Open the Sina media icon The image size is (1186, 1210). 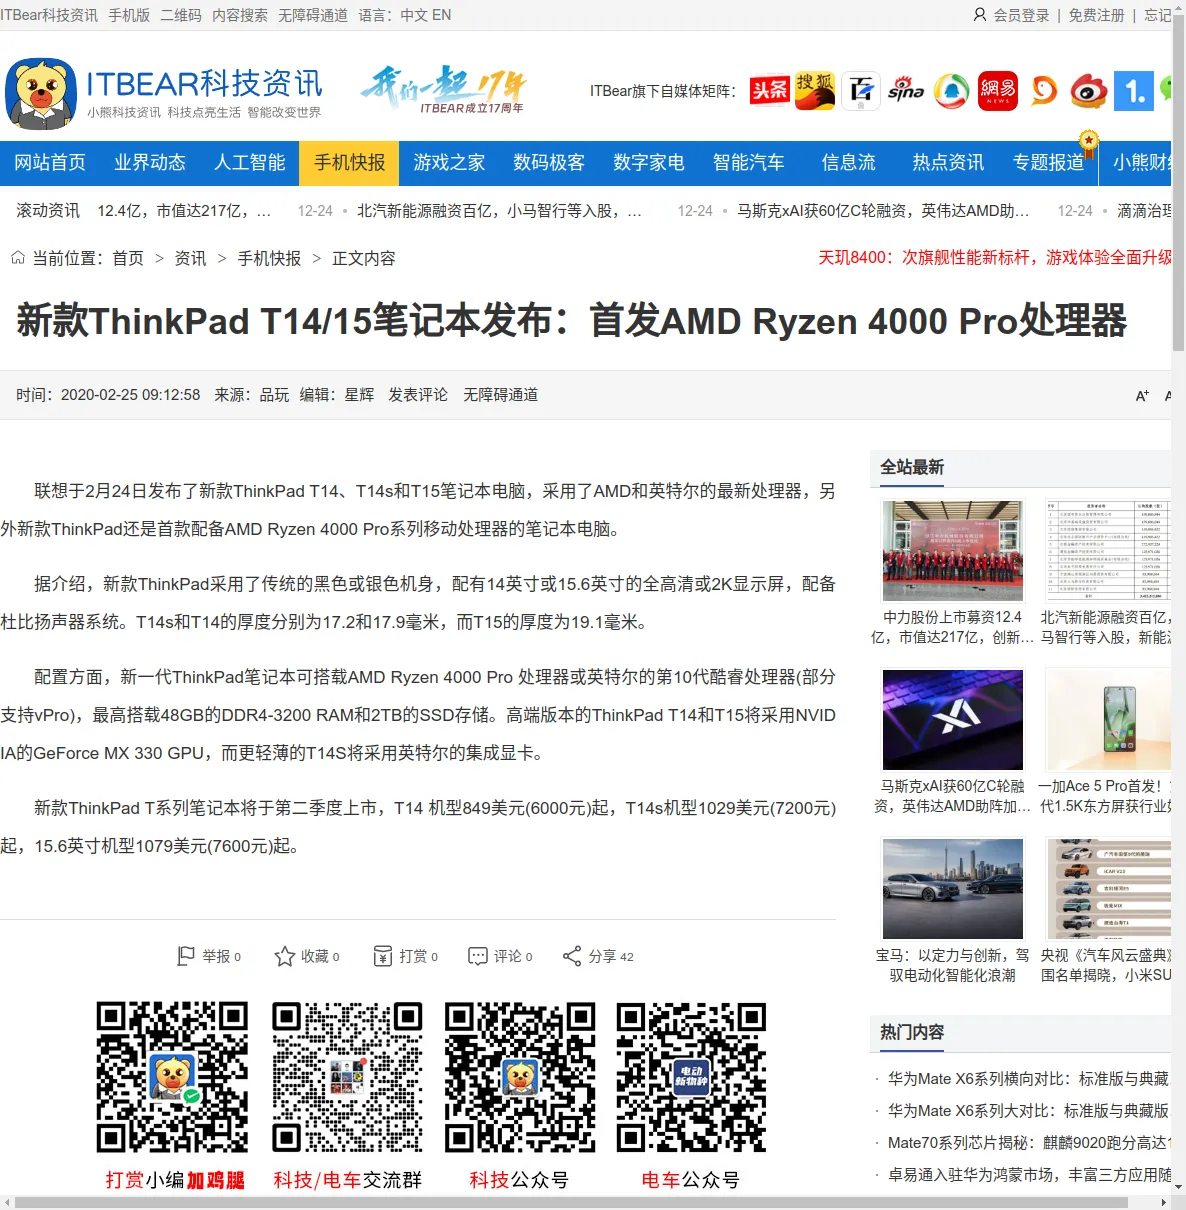coord(906,91)
